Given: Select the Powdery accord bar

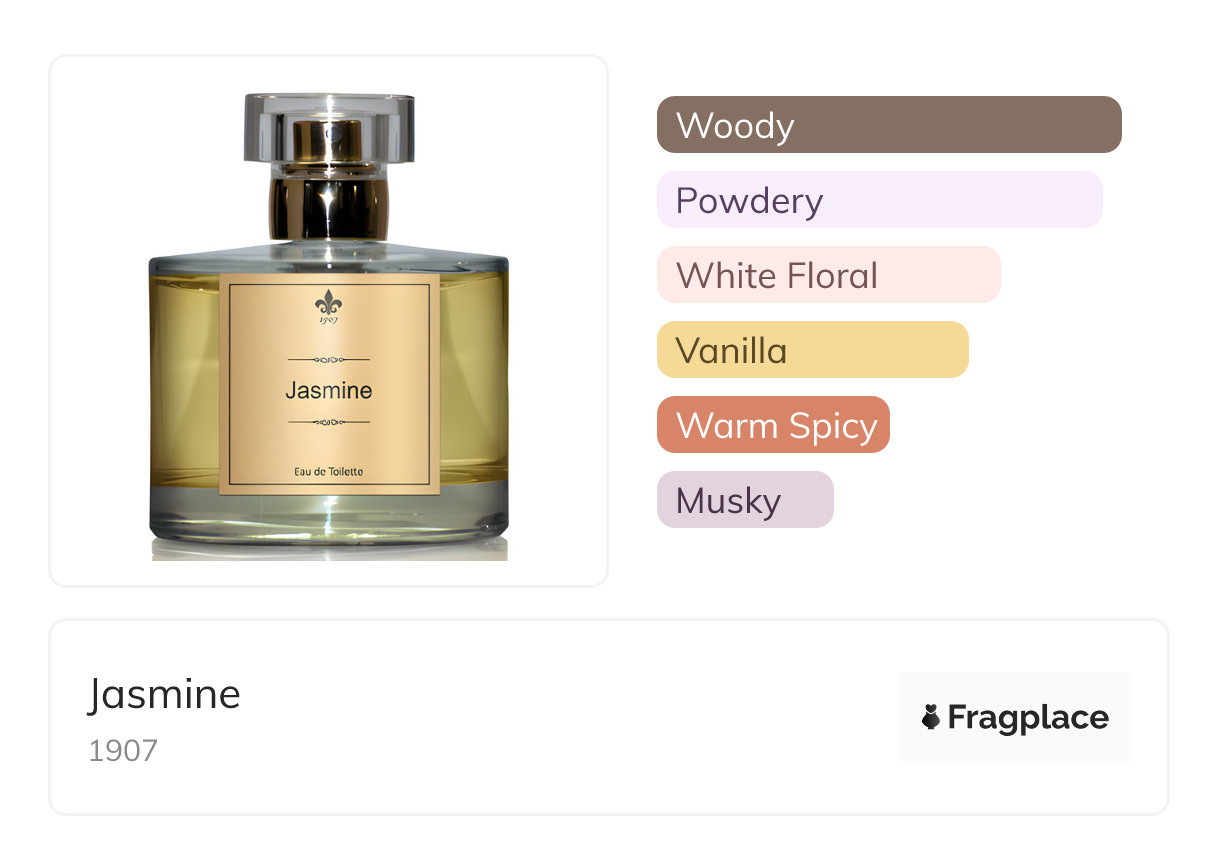Looking at the screenshot, I should coord(880,200).
